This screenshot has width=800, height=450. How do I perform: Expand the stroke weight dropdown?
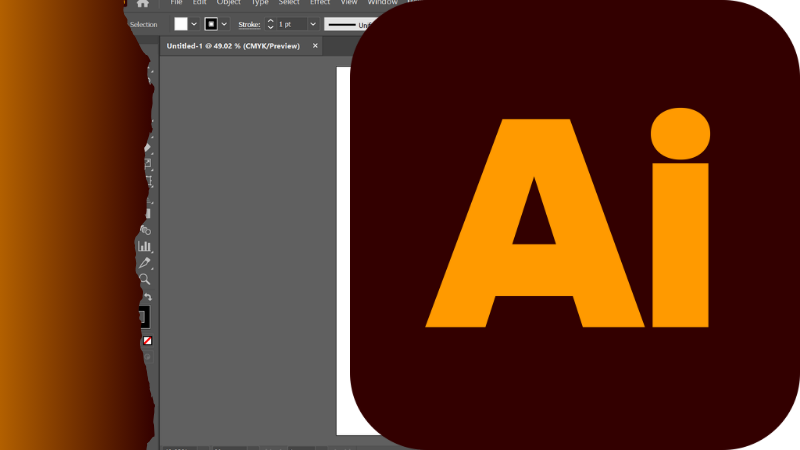pos(313,24)
